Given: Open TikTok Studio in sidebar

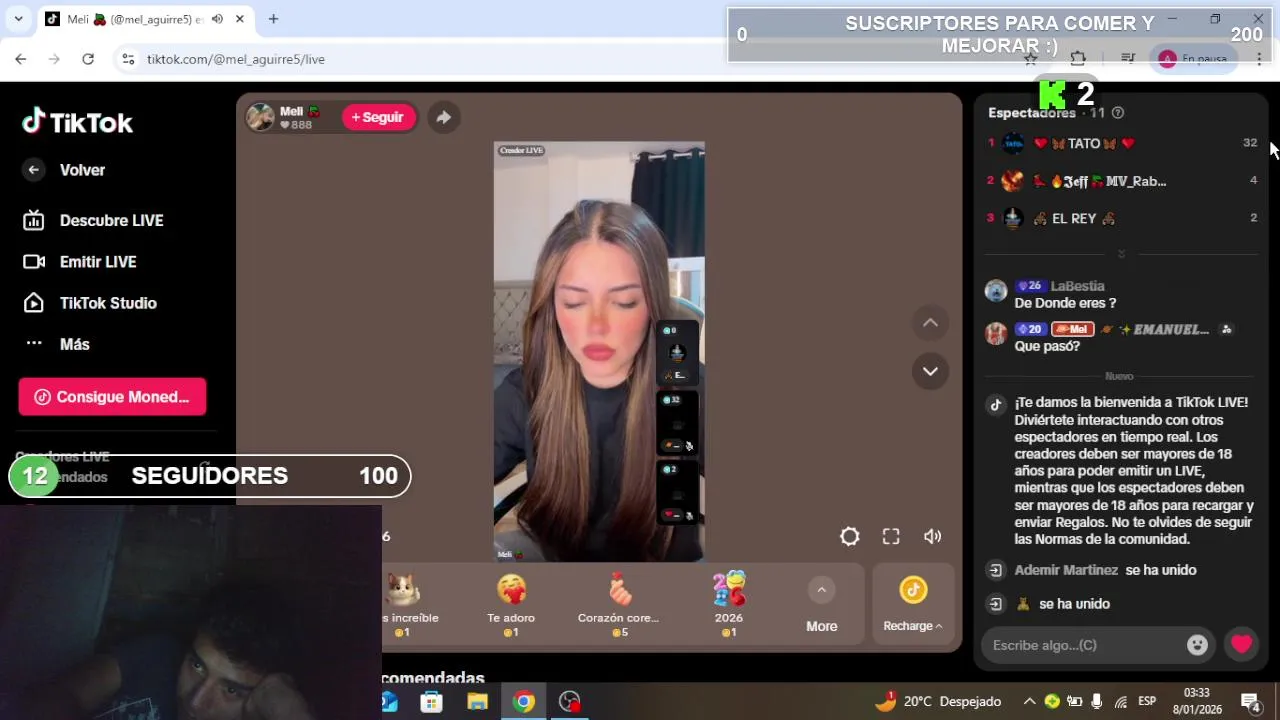Looking at the screenshot, I should tap(90, 303).
